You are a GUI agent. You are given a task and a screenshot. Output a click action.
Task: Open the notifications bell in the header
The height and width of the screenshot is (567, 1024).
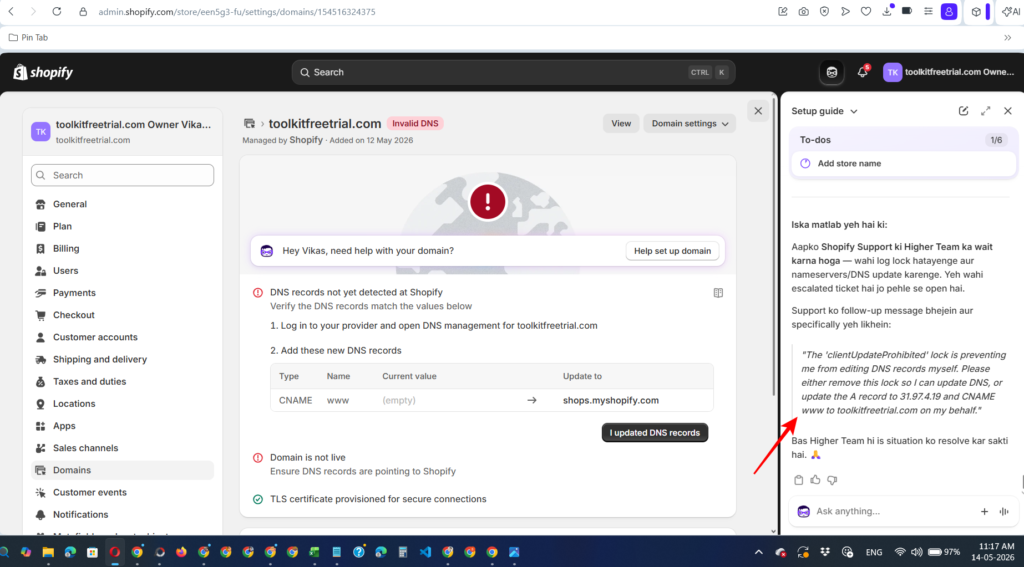coord(863,73)
